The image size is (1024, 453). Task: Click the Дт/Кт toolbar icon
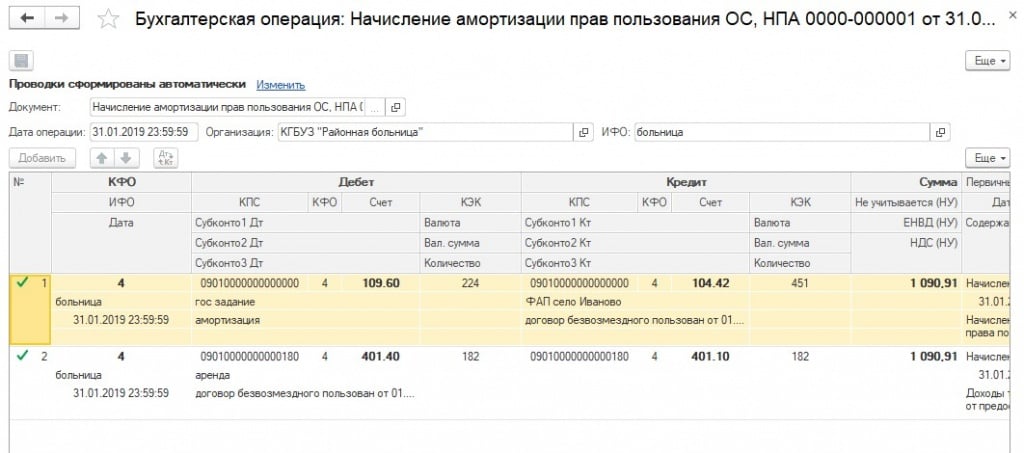(x=165, y=158)
